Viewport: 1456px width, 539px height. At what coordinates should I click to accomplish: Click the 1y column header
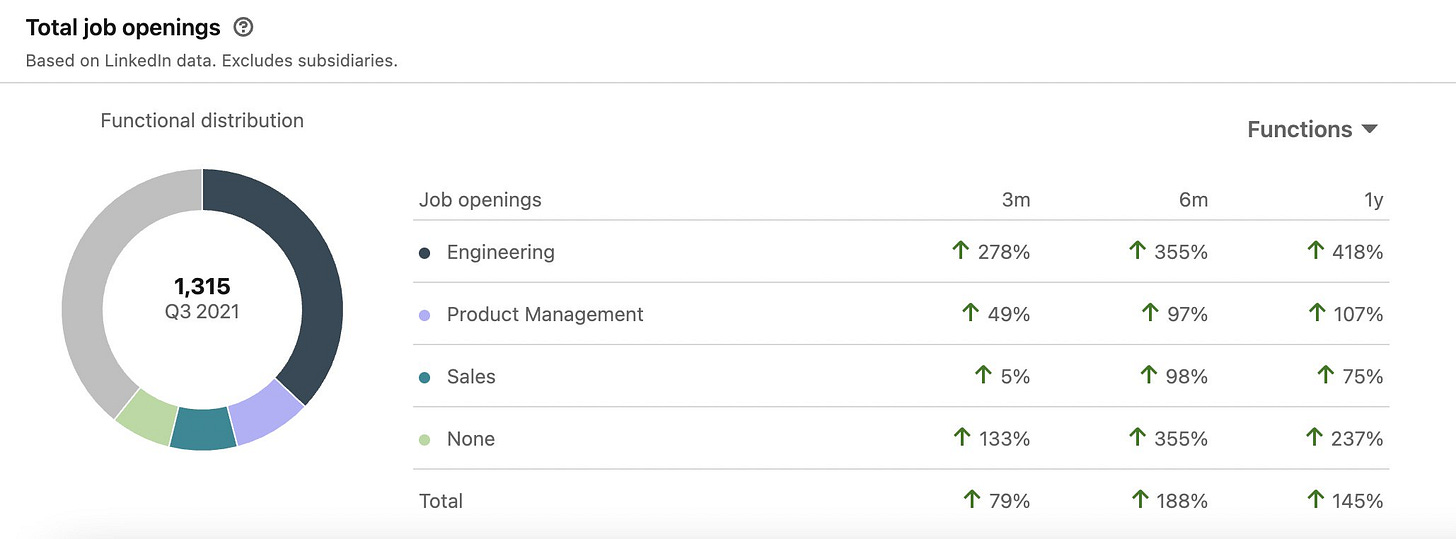click(x=1374, y=200)
